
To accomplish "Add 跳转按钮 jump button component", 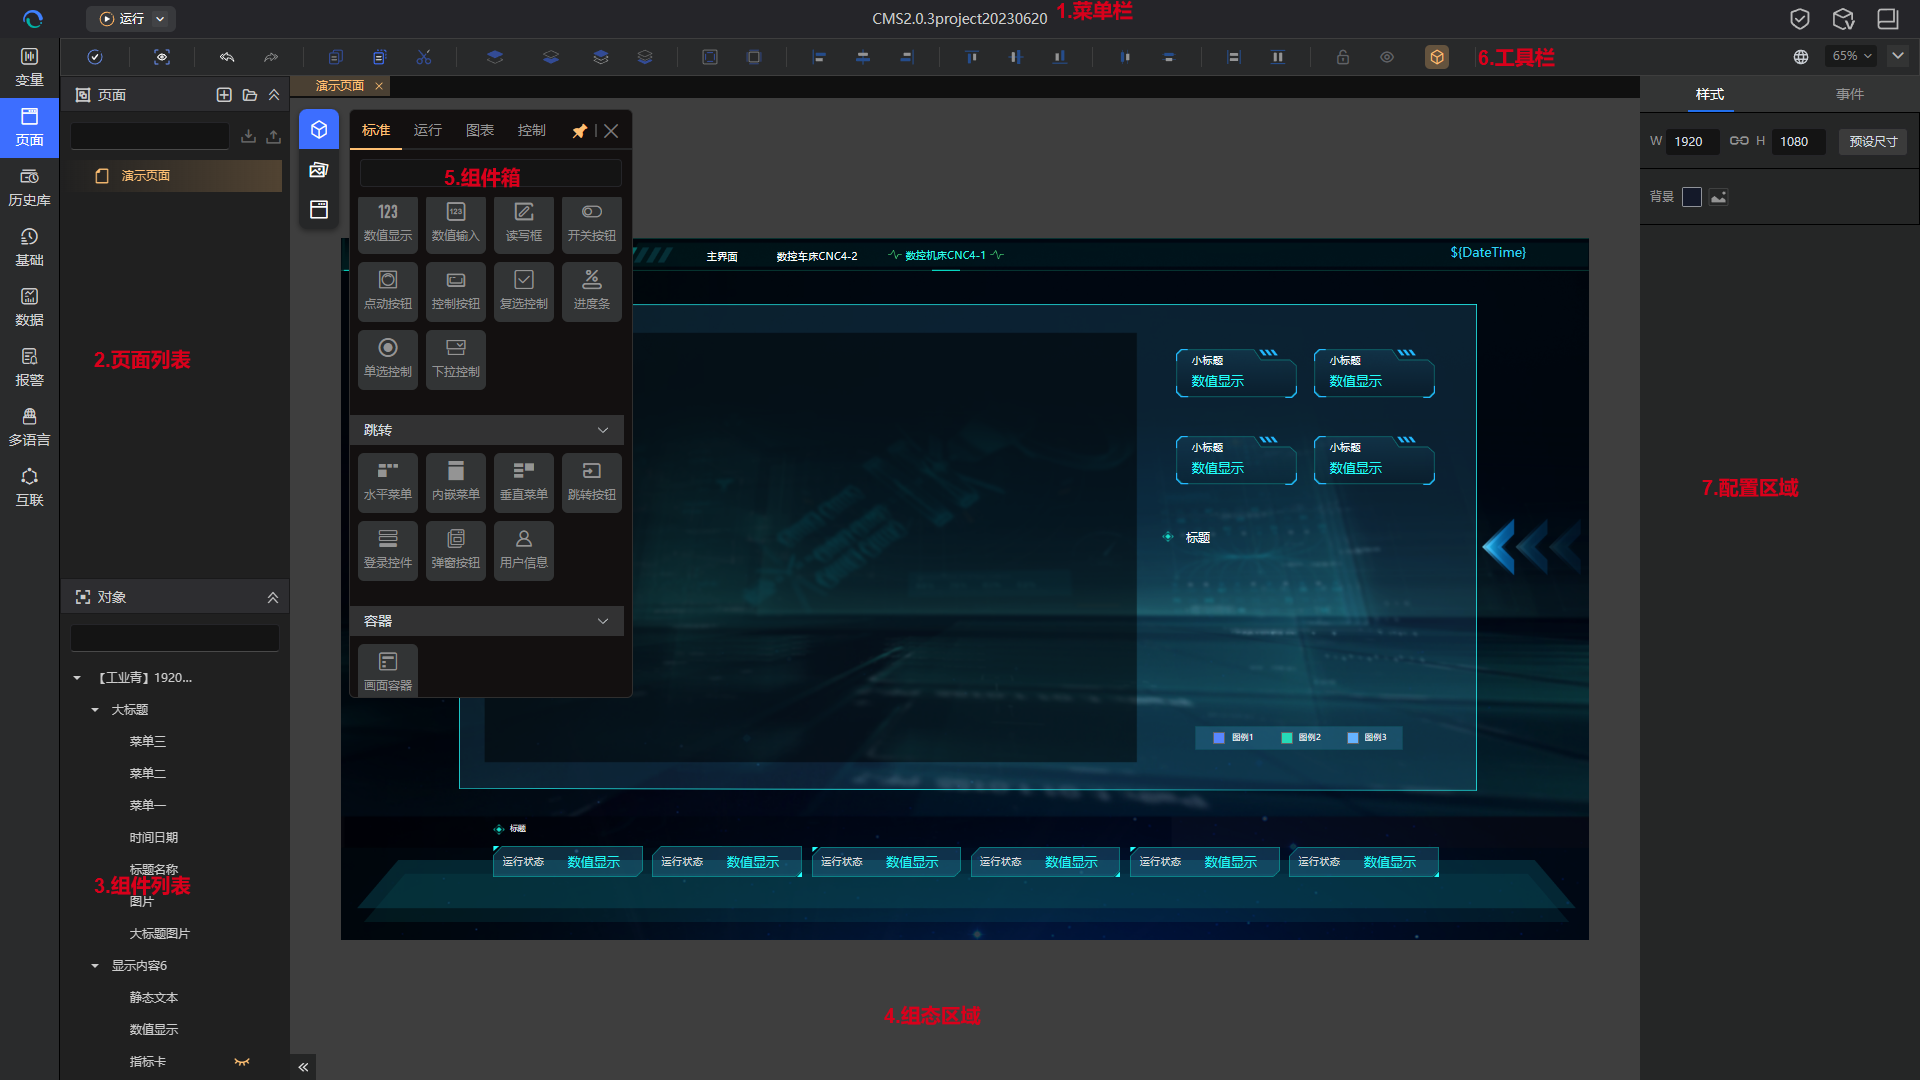I will tap(592, 482).
